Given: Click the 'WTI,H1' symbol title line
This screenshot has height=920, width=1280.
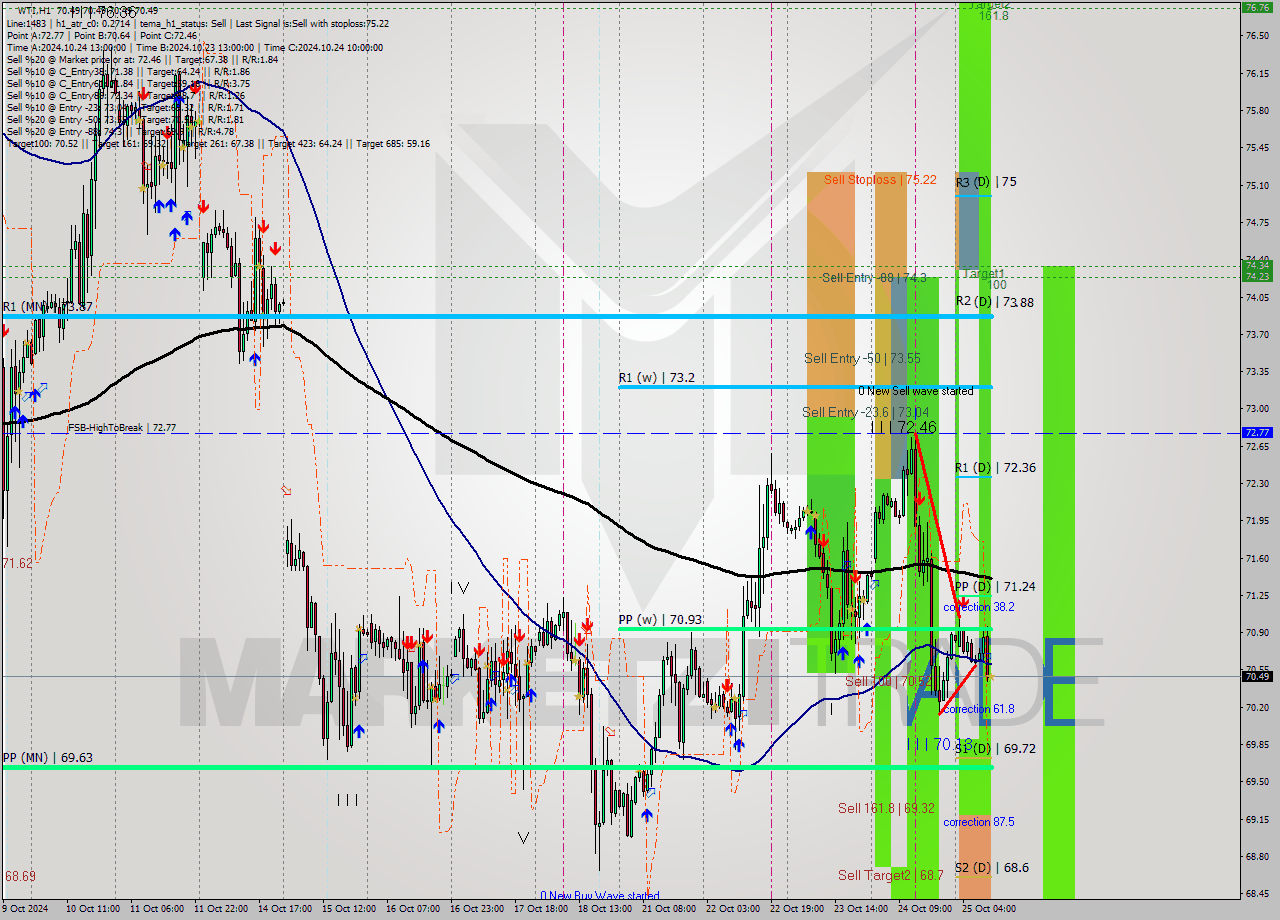Looking at the screenshot, I should click(x=87, y=11).
